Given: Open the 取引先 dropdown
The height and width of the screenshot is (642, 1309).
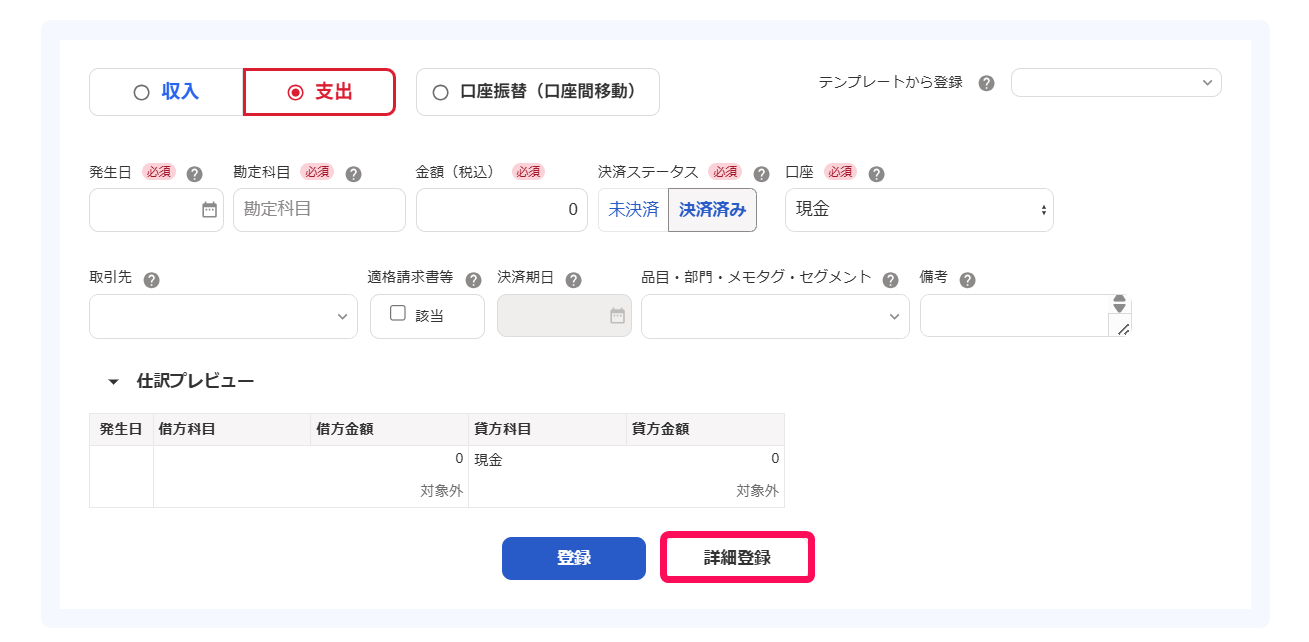Looking at the screenshot, I should click(x=223, y=316).
